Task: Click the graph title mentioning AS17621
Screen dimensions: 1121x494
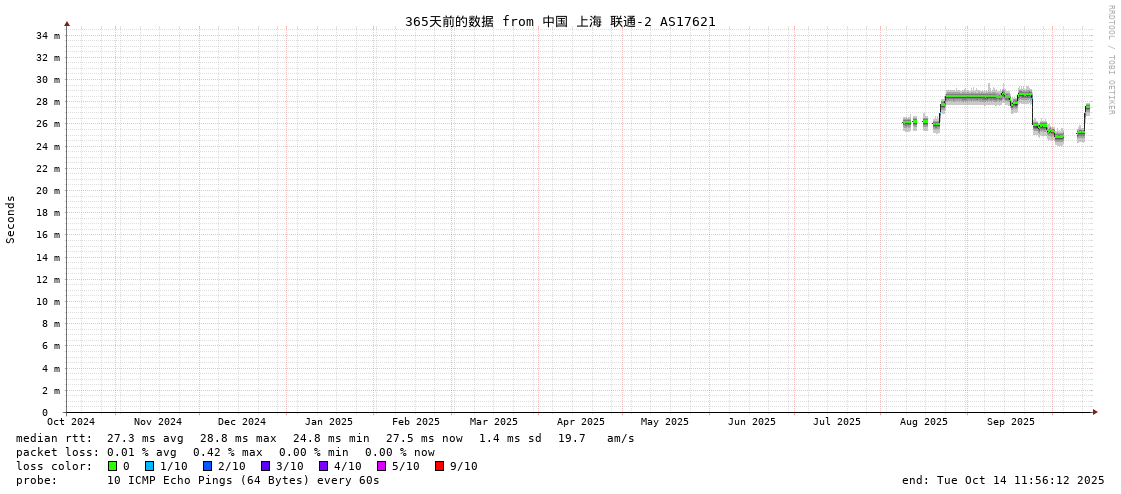Action: click(560, 21)
